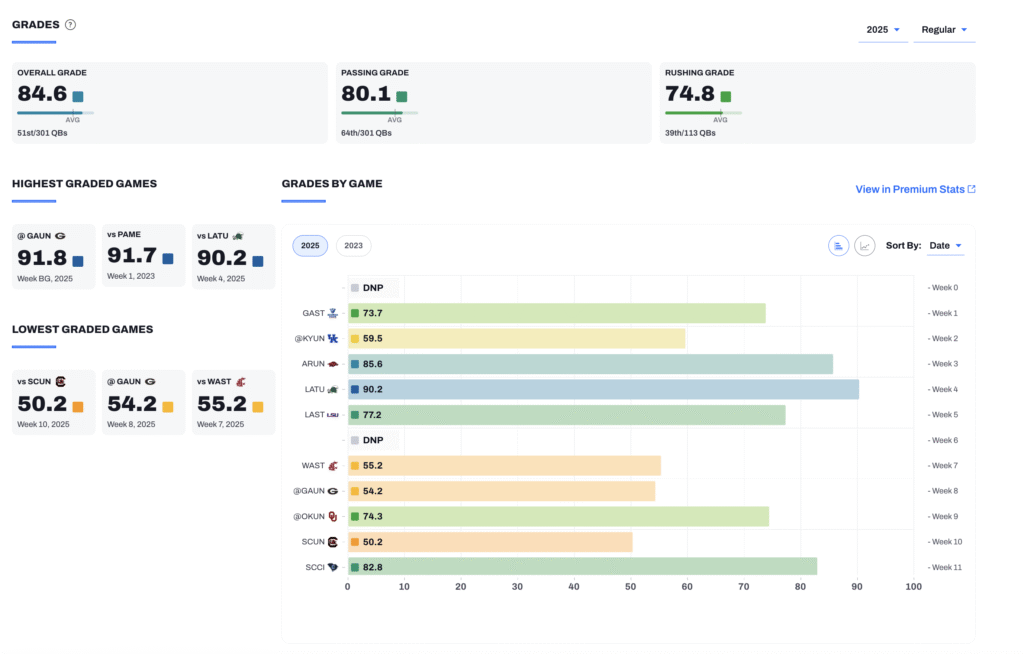Select the 2025 tab in Grades by Game
Screen dimensions: 1024x654
click(x=310, y=246)
